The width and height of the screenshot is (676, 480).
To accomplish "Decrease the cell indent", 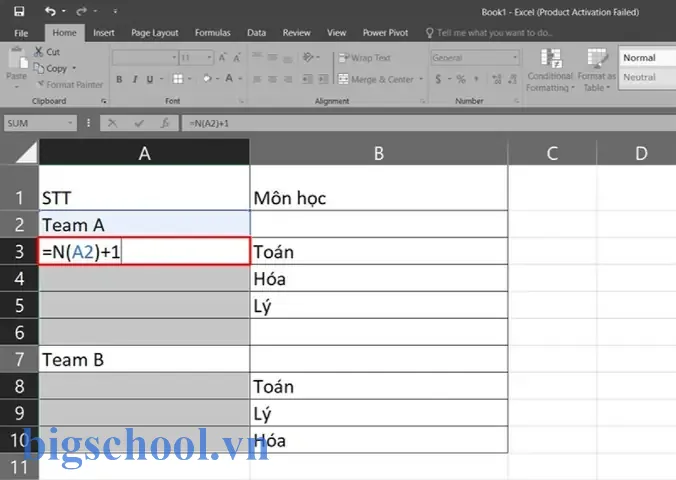I will pos(307,79).
